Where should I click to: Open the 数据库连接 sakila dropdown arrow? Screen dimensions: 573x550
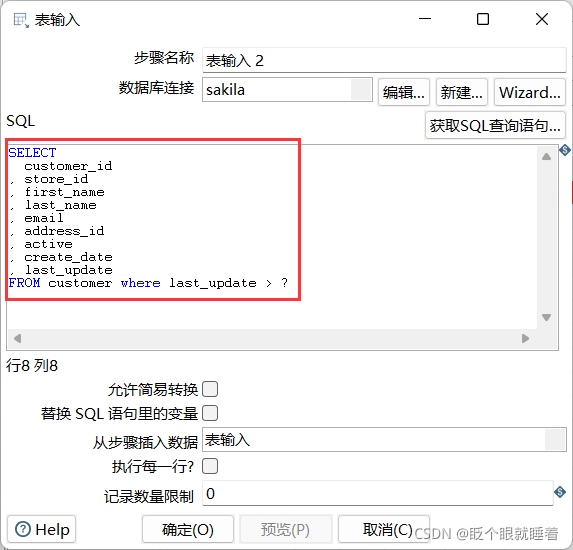361,90
